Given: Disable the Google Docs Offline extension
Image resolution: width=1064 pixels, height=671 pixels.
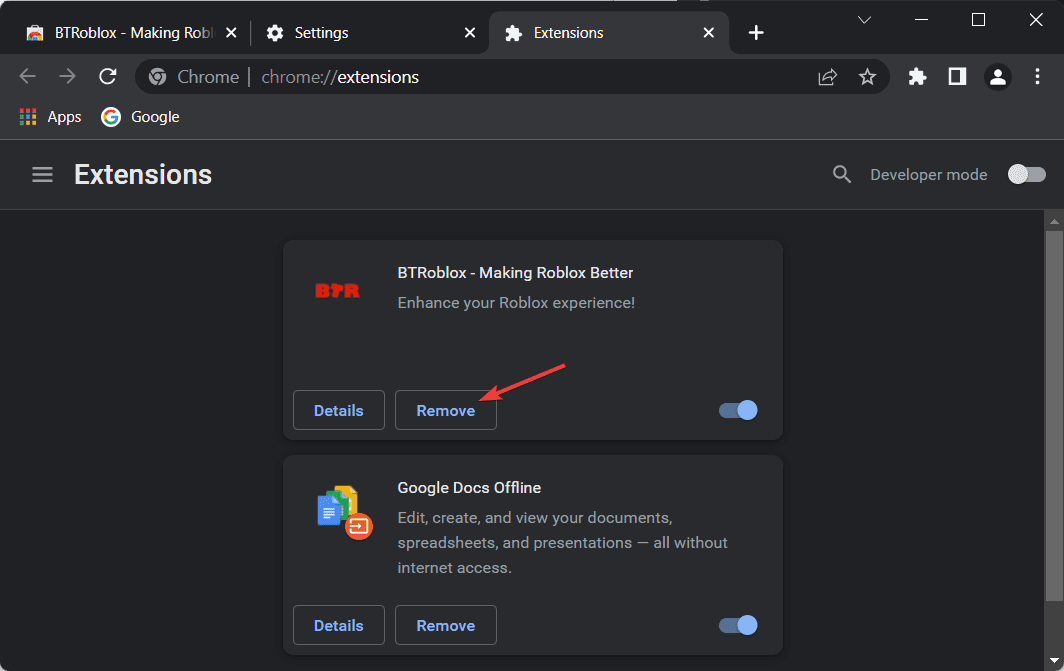Looking at the screenshot, I should (x=737, y=625).
